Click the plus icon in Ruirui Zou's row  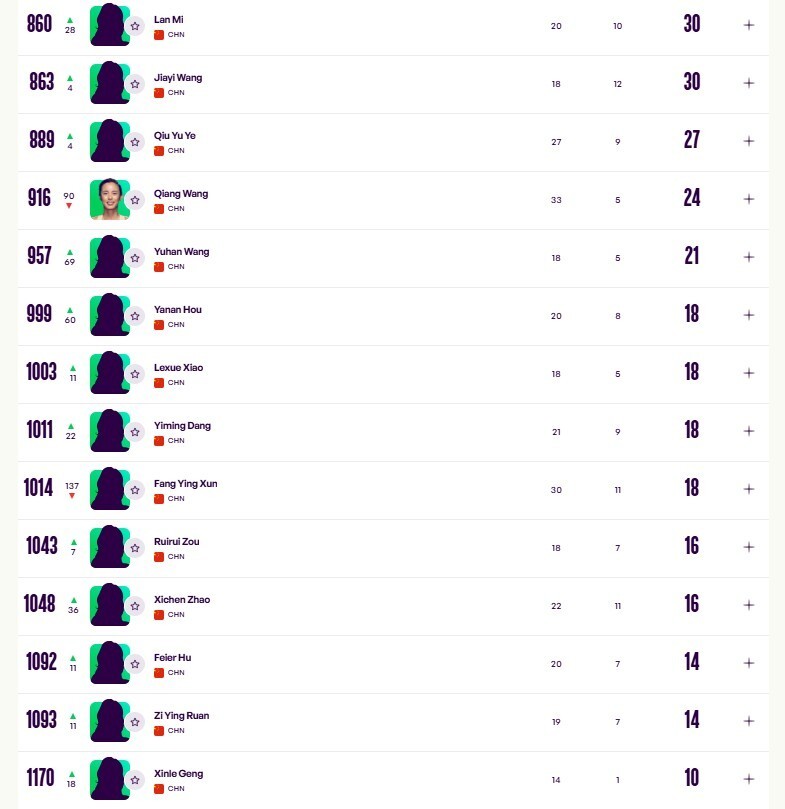click(748, 547)
